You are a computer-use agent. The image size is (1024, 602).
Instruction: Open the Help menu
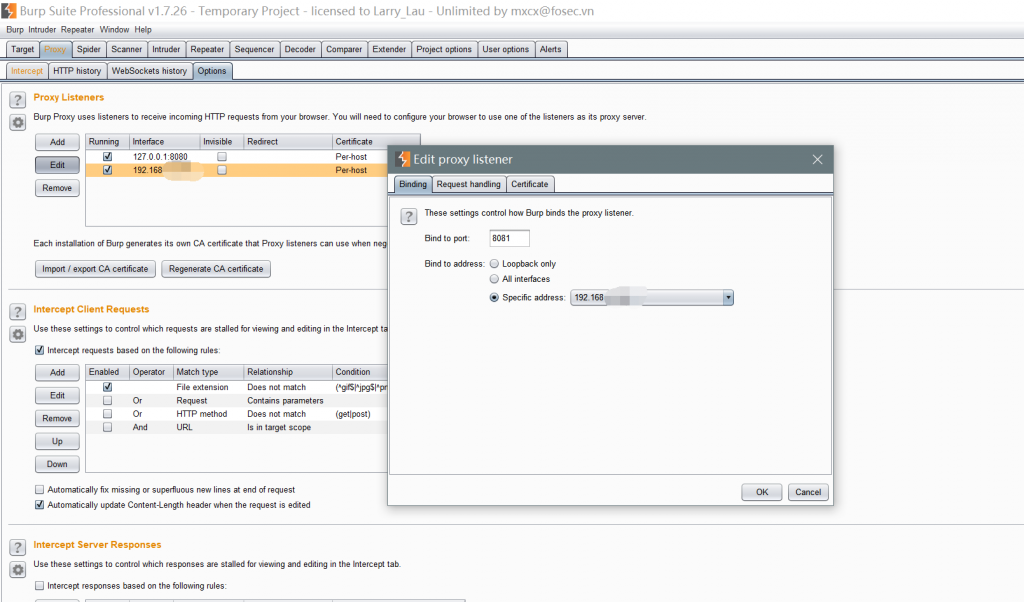143,29
